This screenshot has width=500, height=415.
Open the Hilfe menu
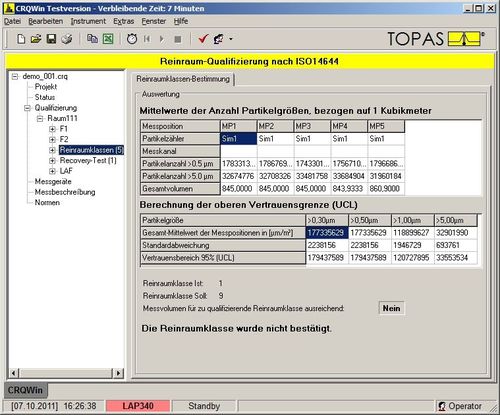click(181, 21)
